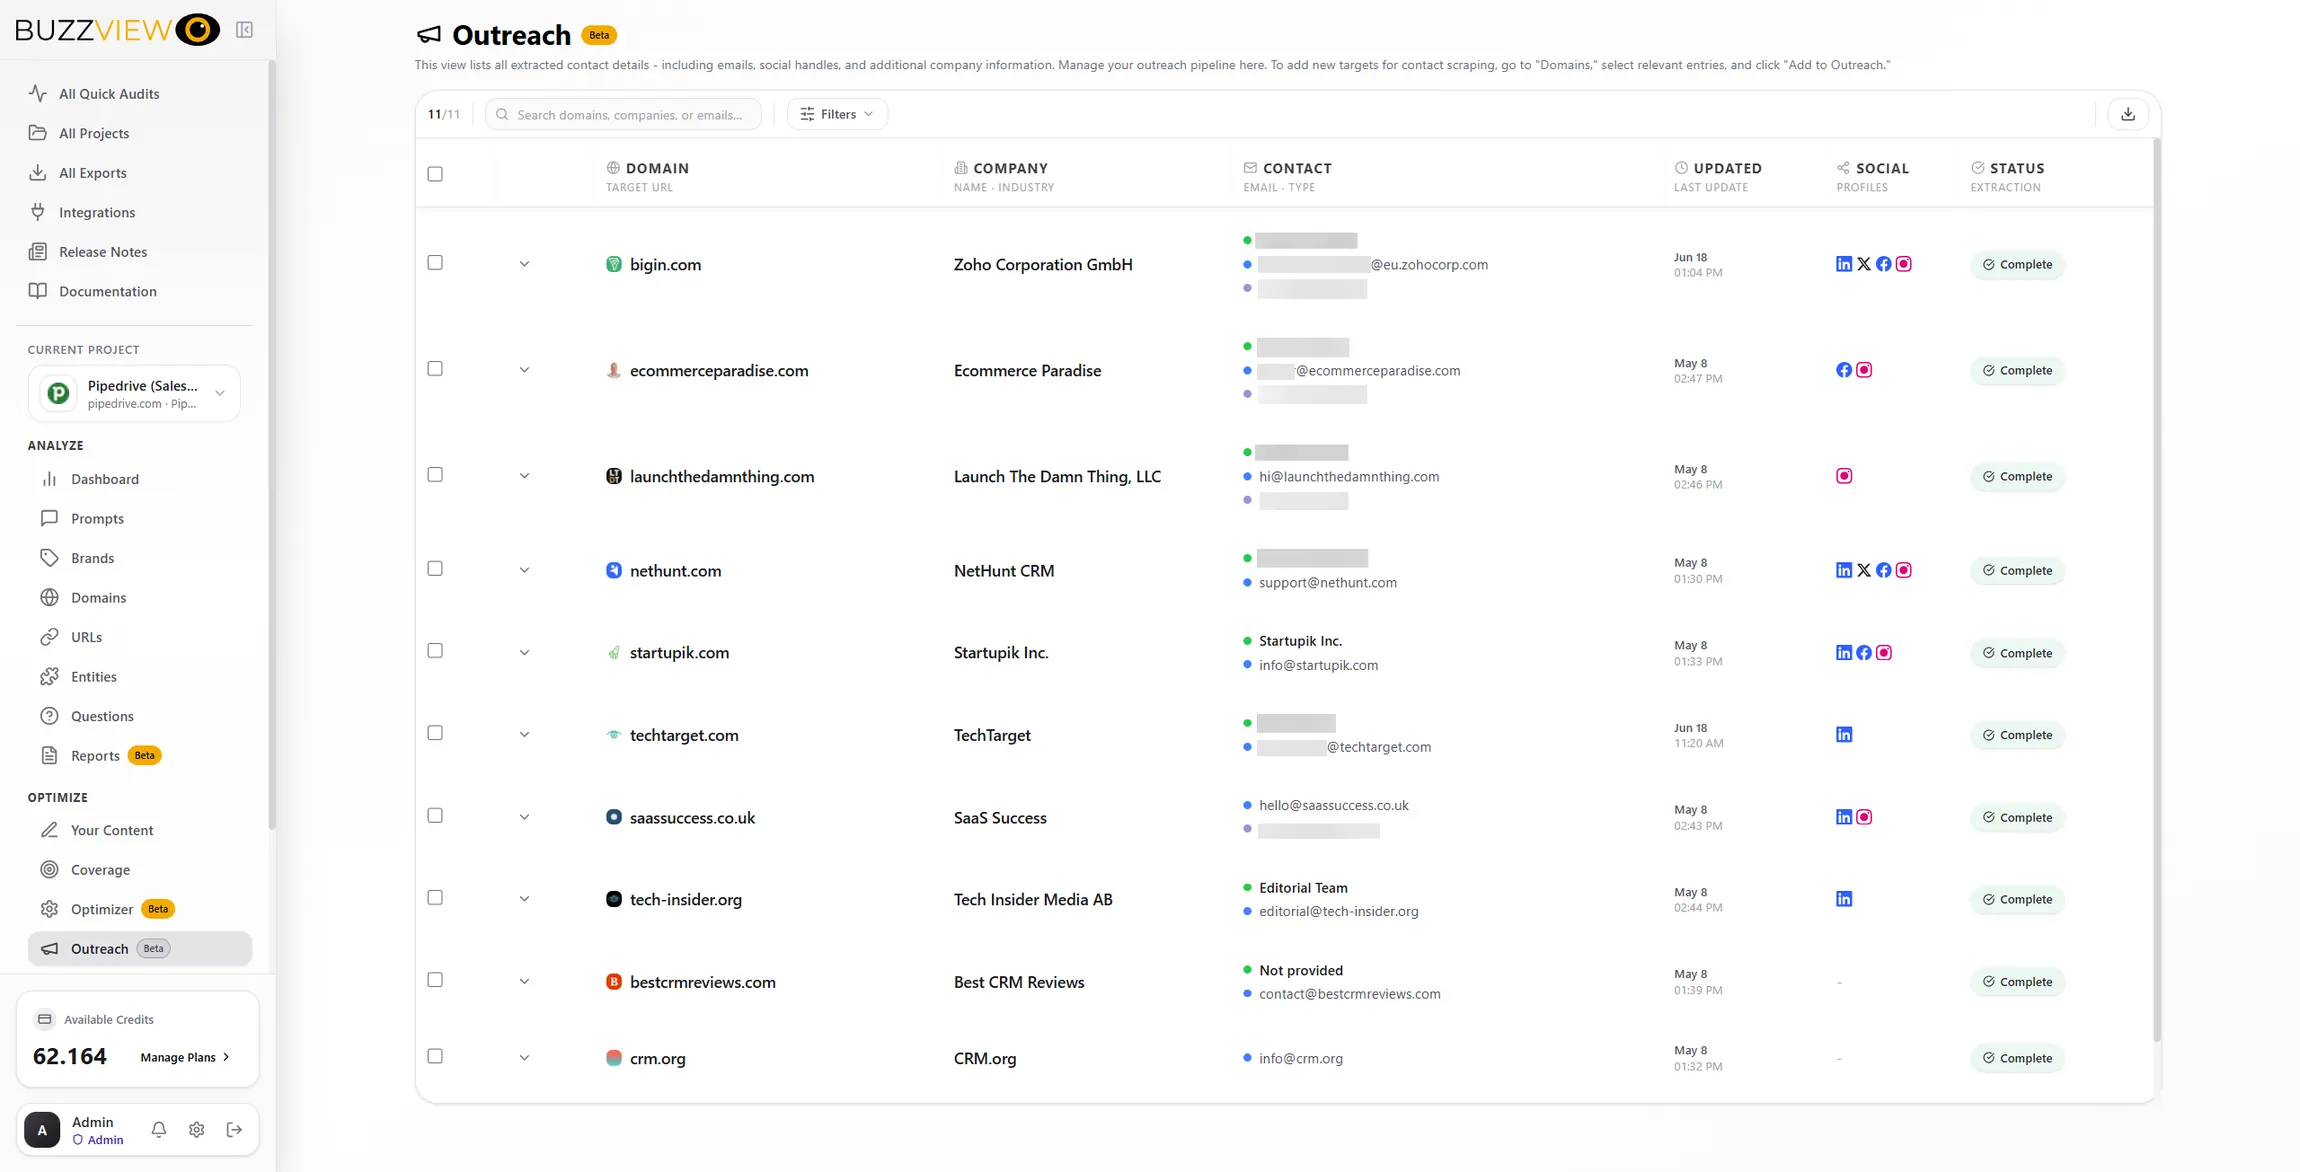Open LinkedIn profile for tech-insider.org

[x=1843, y=899]
